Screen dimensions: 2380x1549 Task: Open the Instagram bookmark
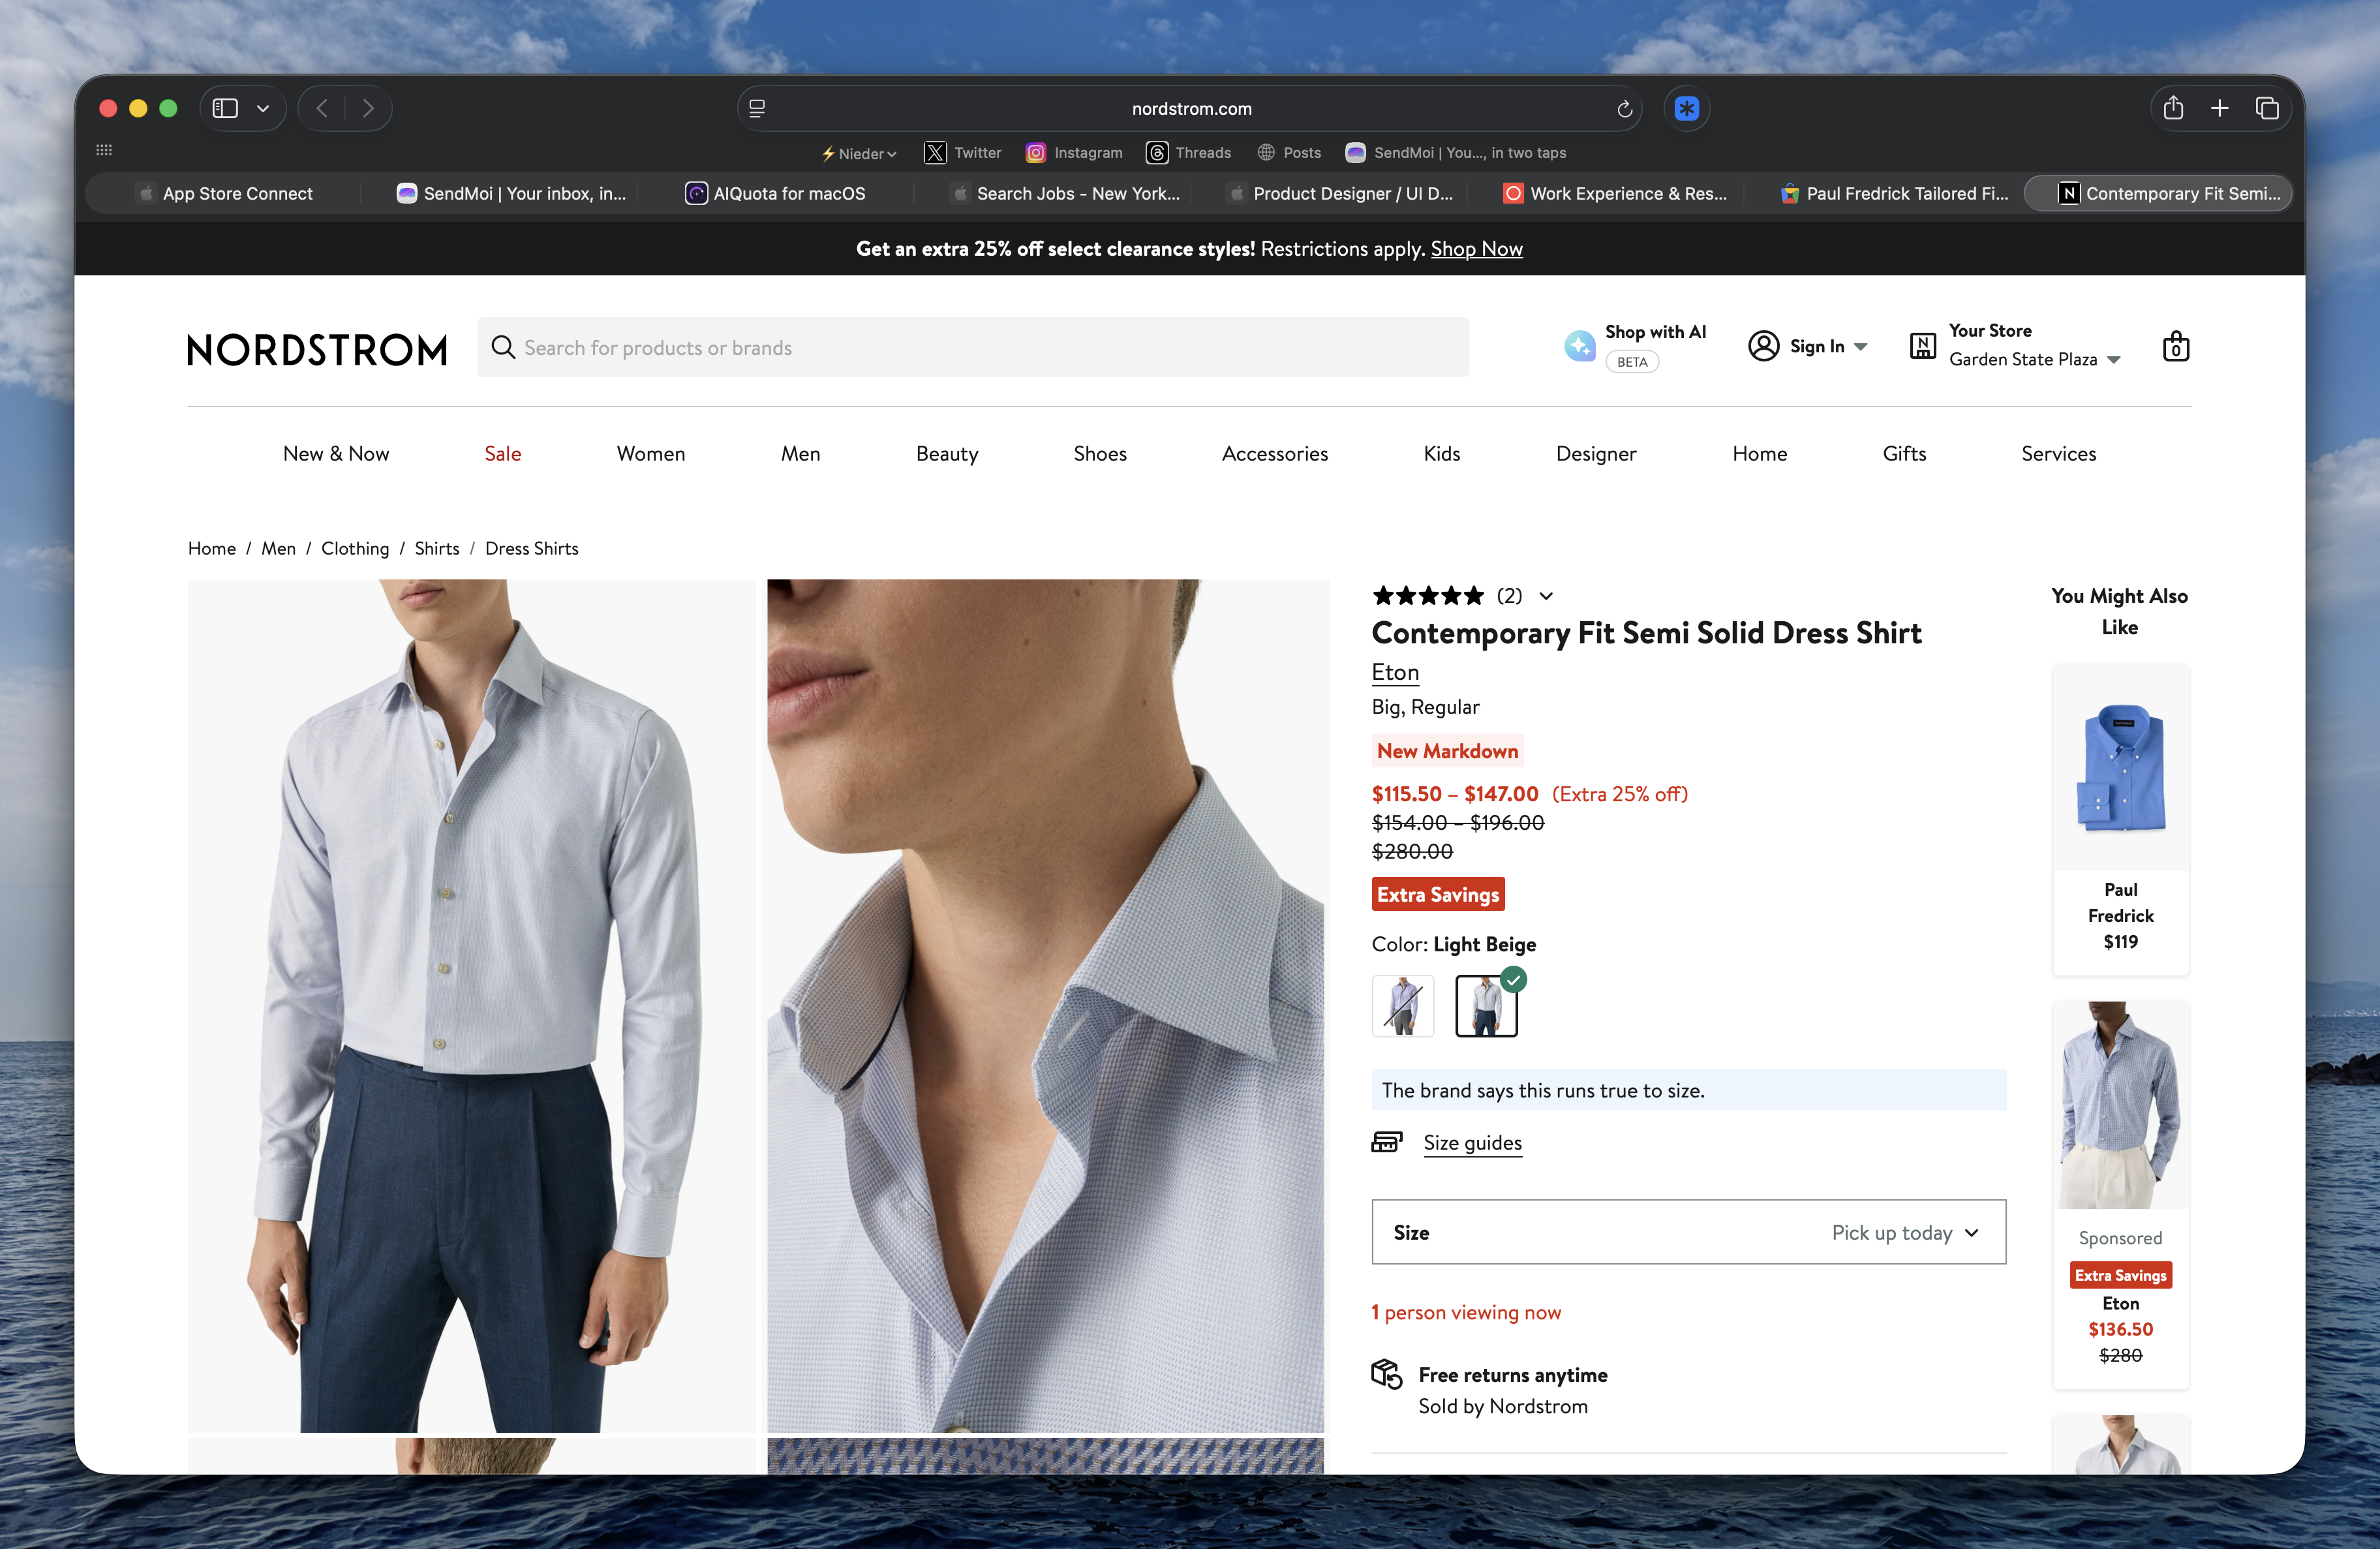coord(1074,153)
